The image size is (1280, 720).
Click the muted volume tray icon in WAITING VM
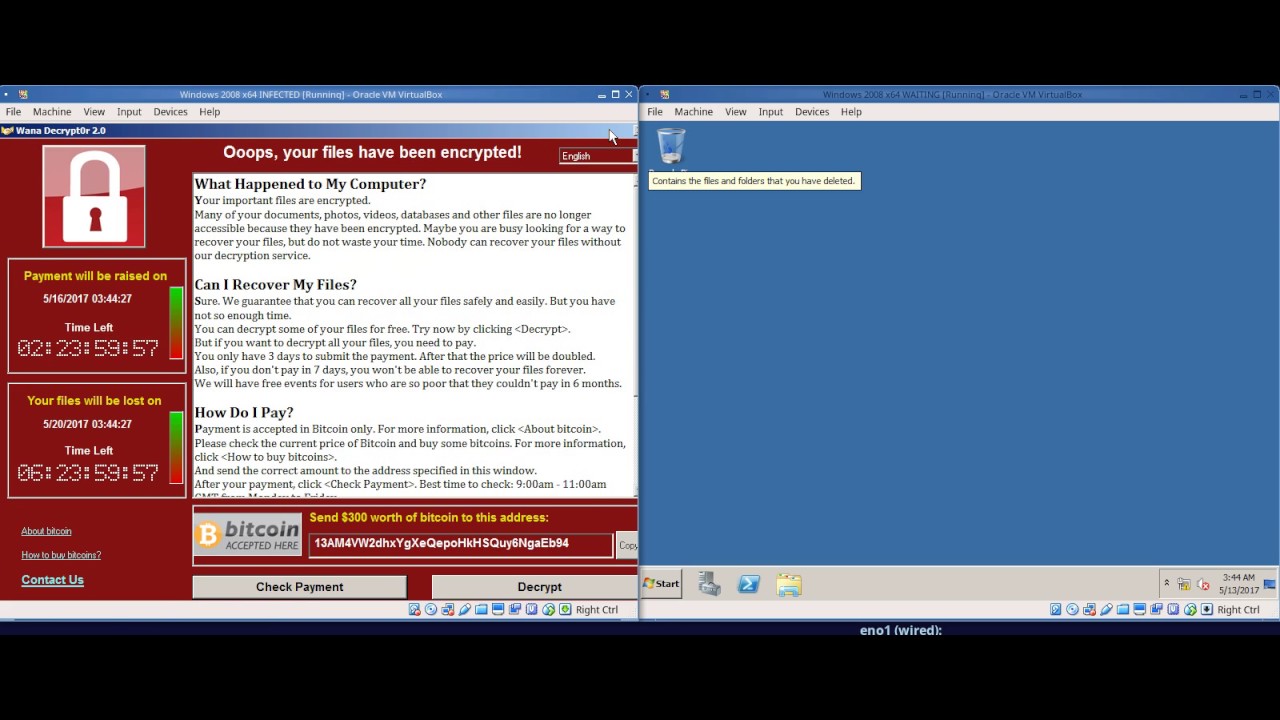(1203, 584)
